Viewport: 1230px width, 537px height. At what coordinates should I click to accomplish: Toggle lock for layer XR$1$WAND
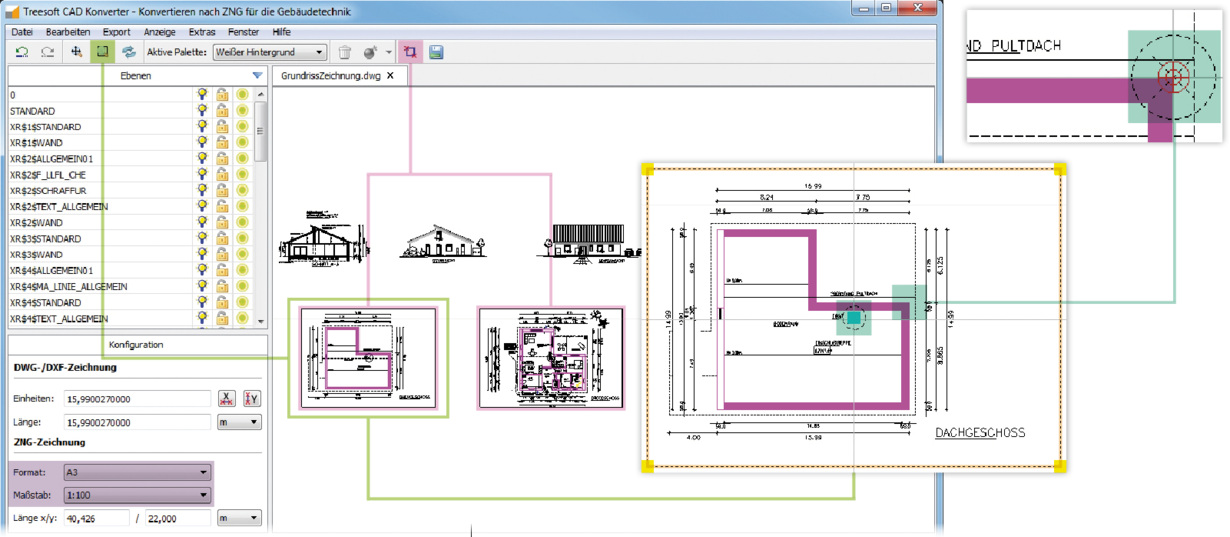(222, 143)
